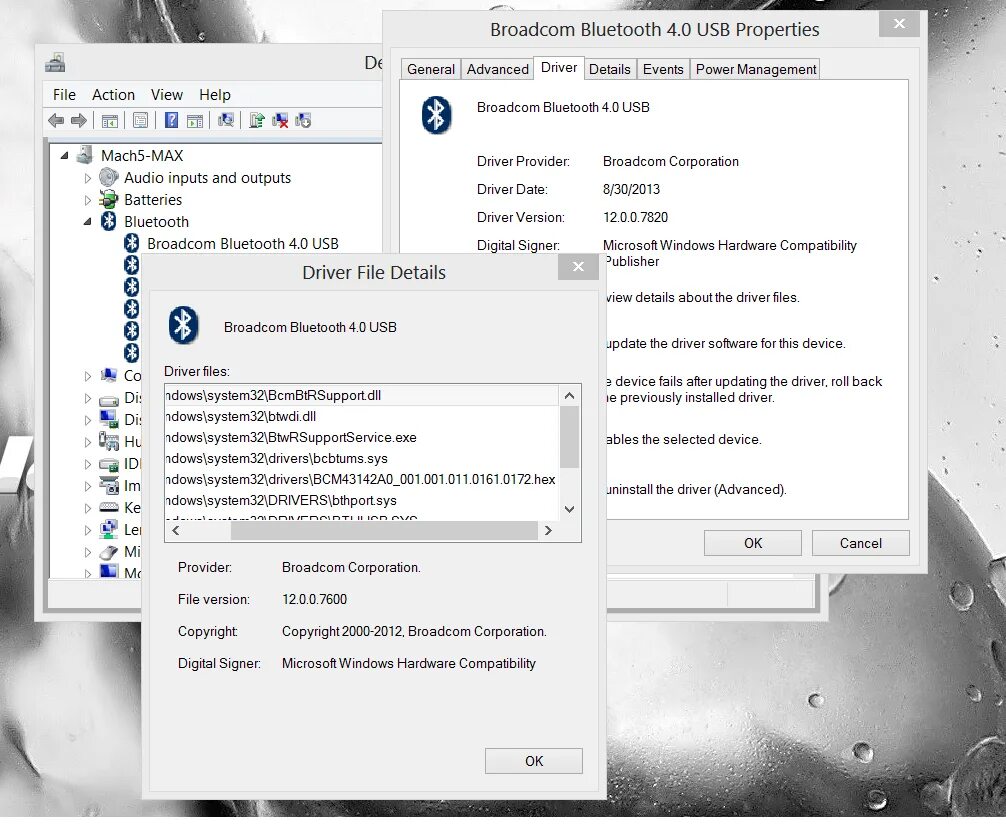Click the Disable device toolbar icon with down arrow
This screenshot has width=1006, height=827.
pyautogui.click(x=303, y=120)
